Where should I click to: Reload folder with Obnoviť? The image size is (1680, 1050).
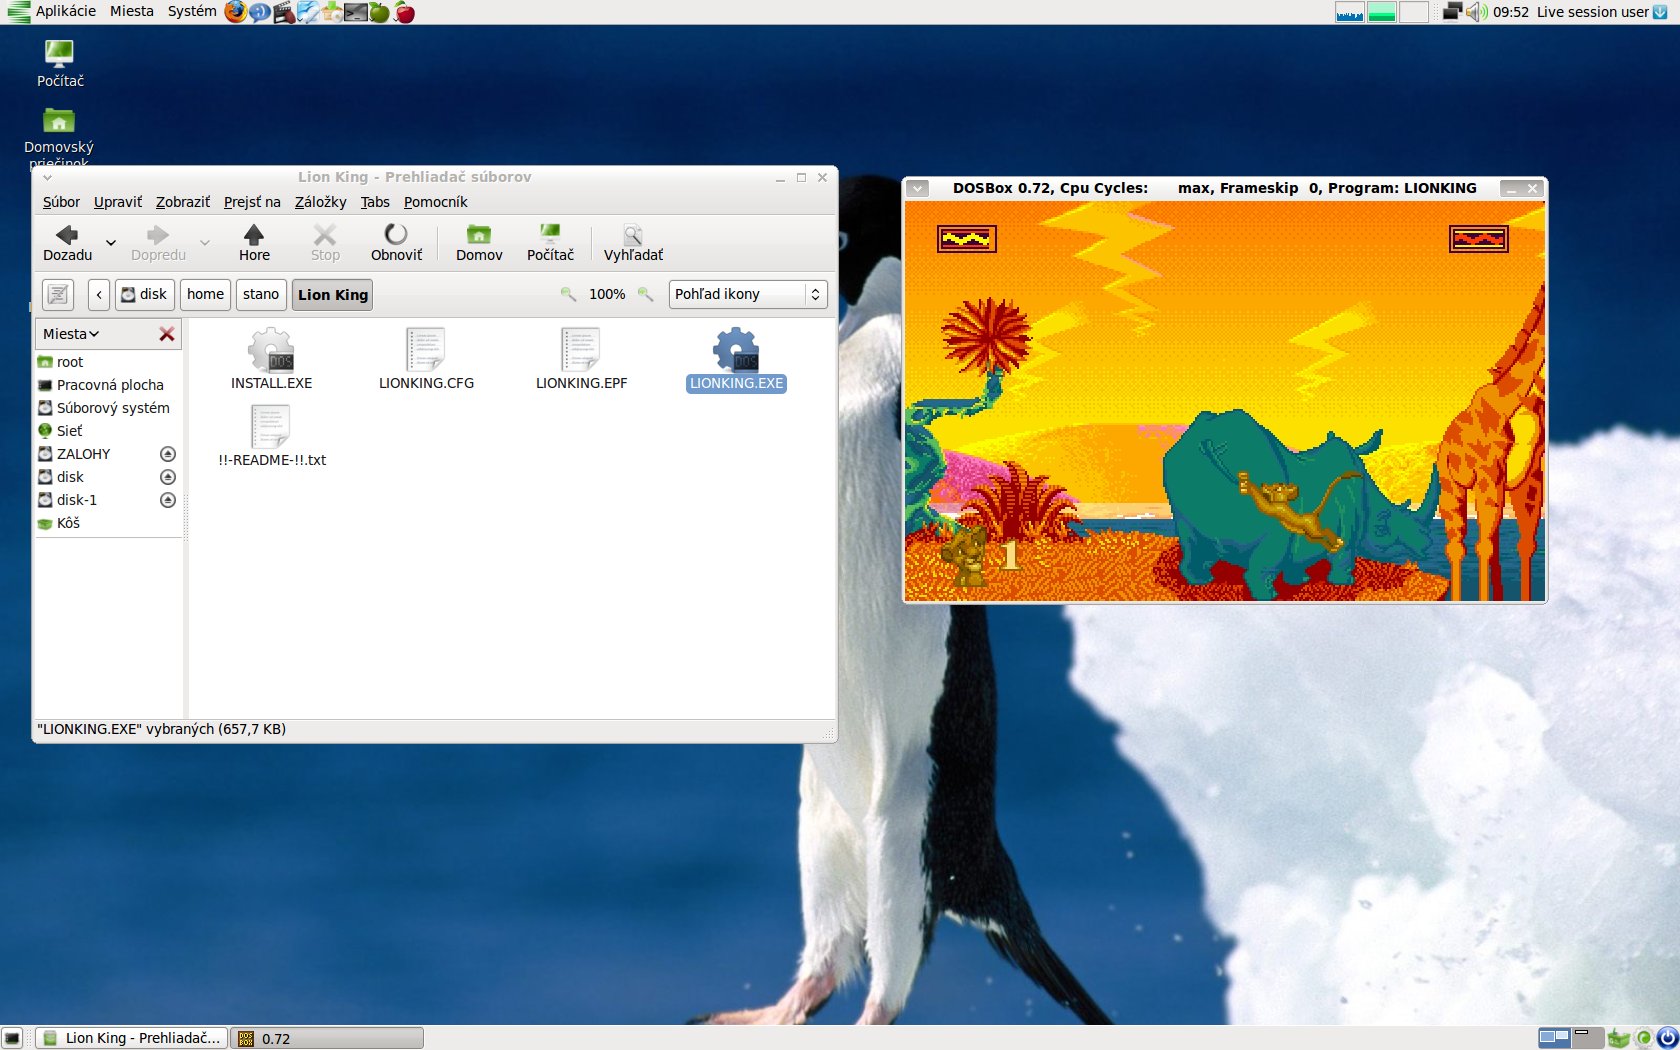point(396,242)
